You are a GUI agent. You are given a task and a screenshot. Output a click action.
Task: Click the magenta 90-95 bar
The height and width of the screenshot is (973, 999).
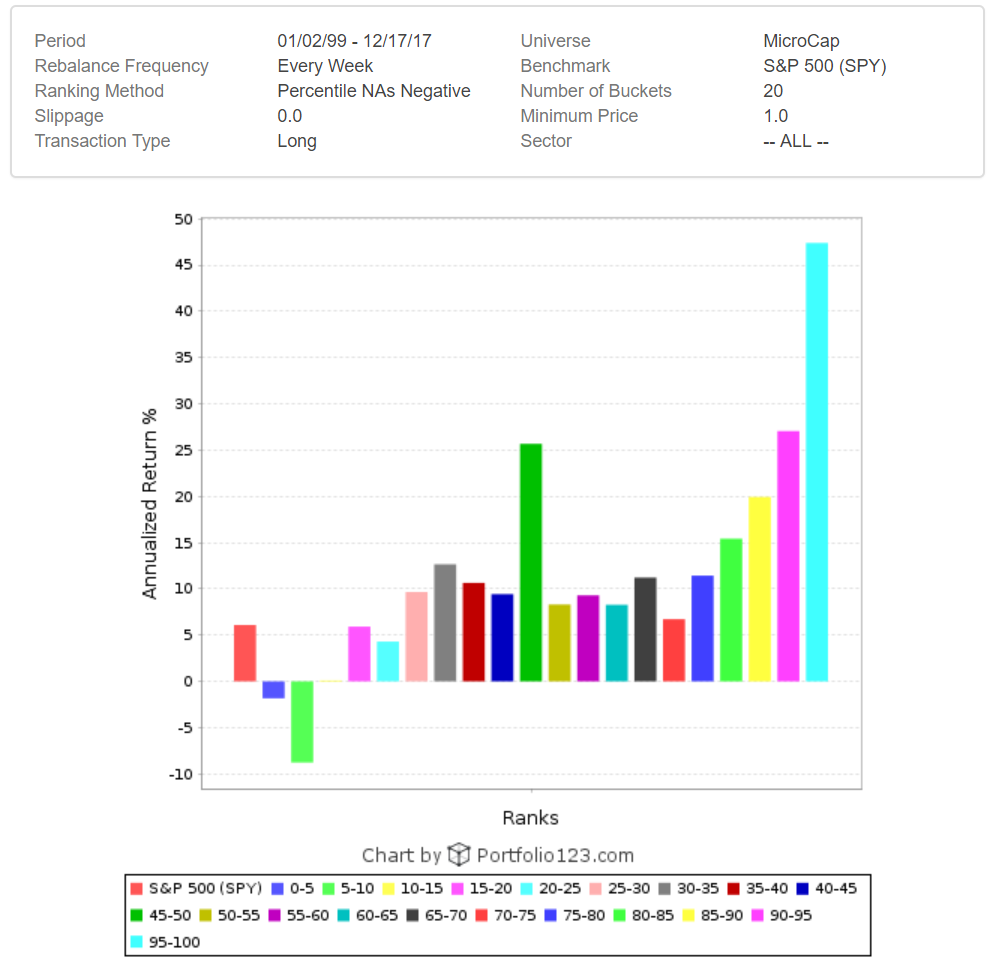click(788, 556)
